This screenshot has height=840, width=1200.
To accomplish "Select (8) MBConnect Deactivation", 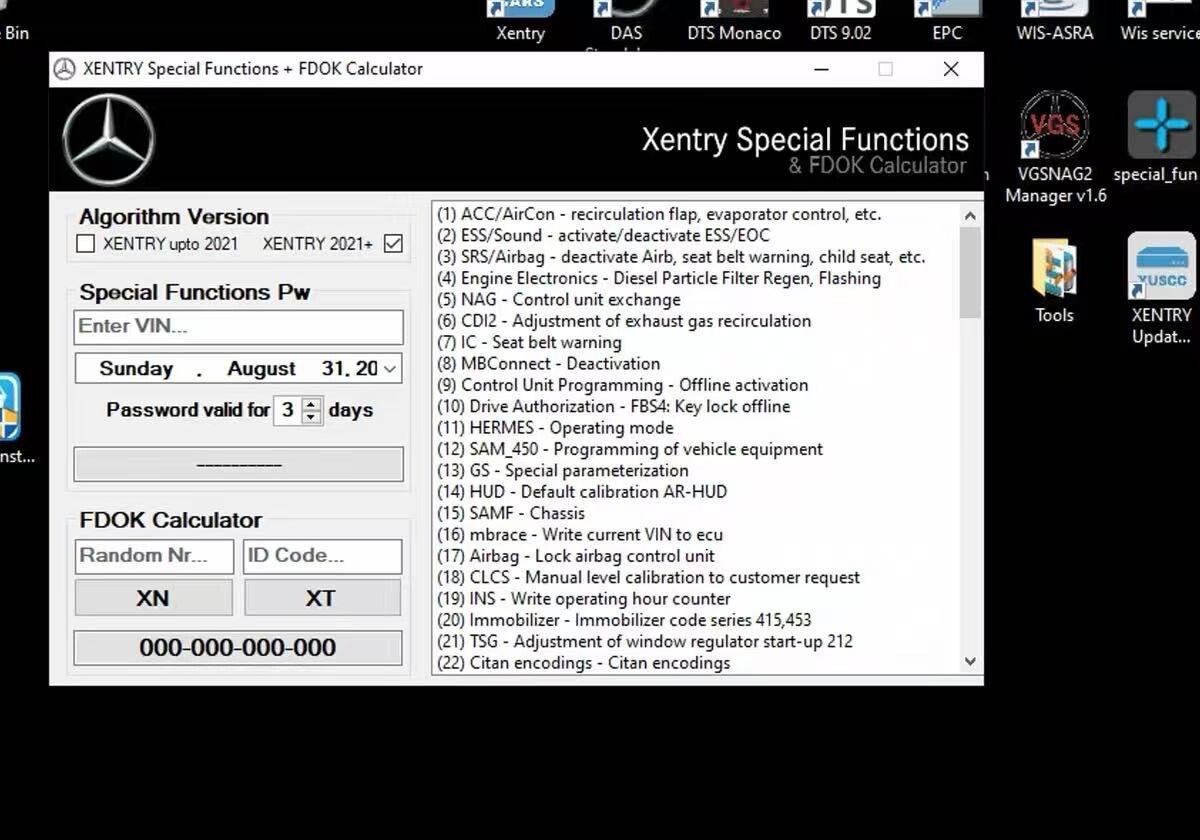I will (548, 364).
